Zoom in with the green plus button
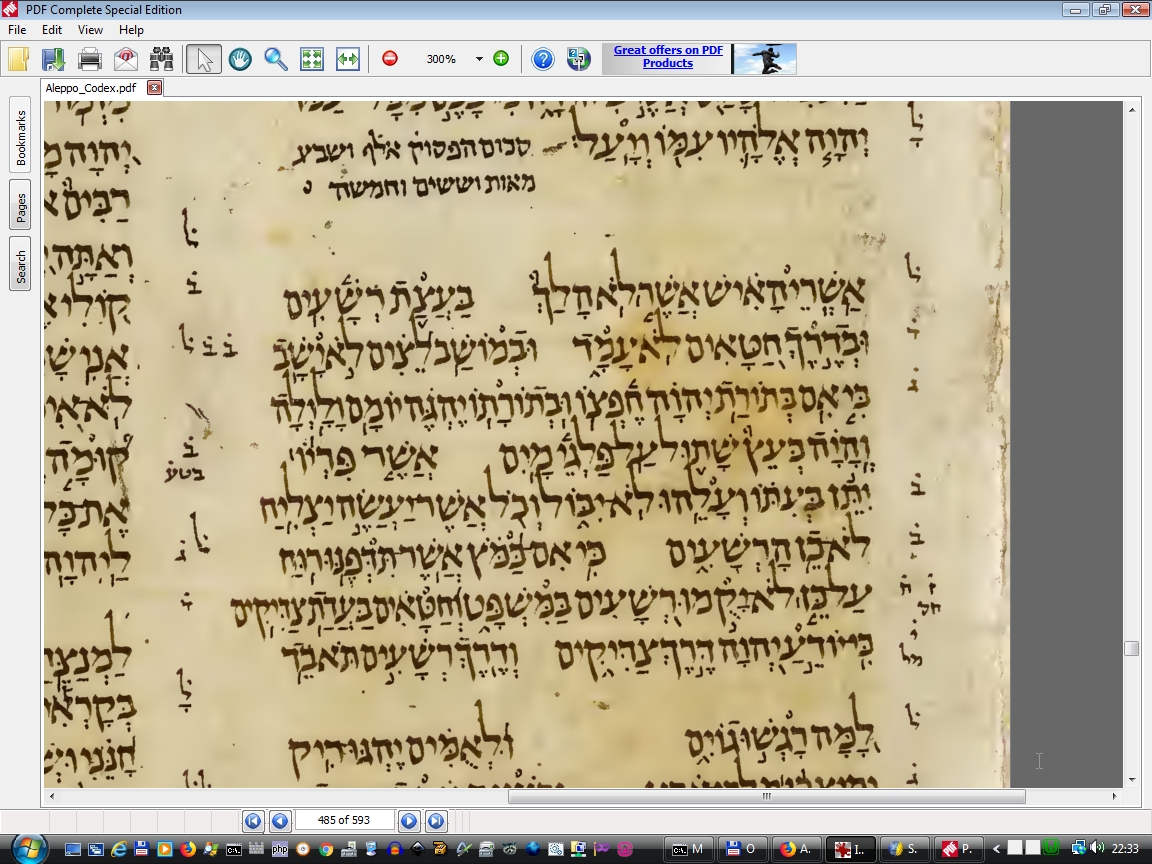This screenshot has height=864, width=1152. click(x=501, y=59)
